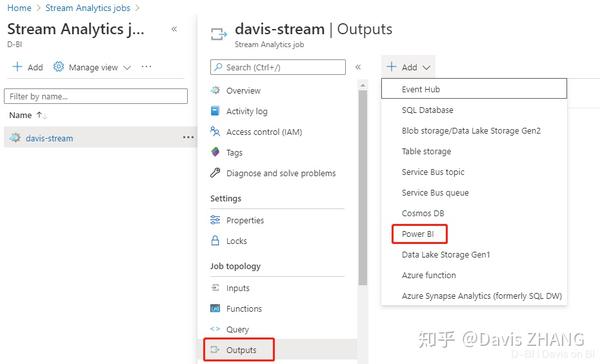Click the Locks padlock icon
Viewport: 600px width, 364px height.
click(215, 241)
